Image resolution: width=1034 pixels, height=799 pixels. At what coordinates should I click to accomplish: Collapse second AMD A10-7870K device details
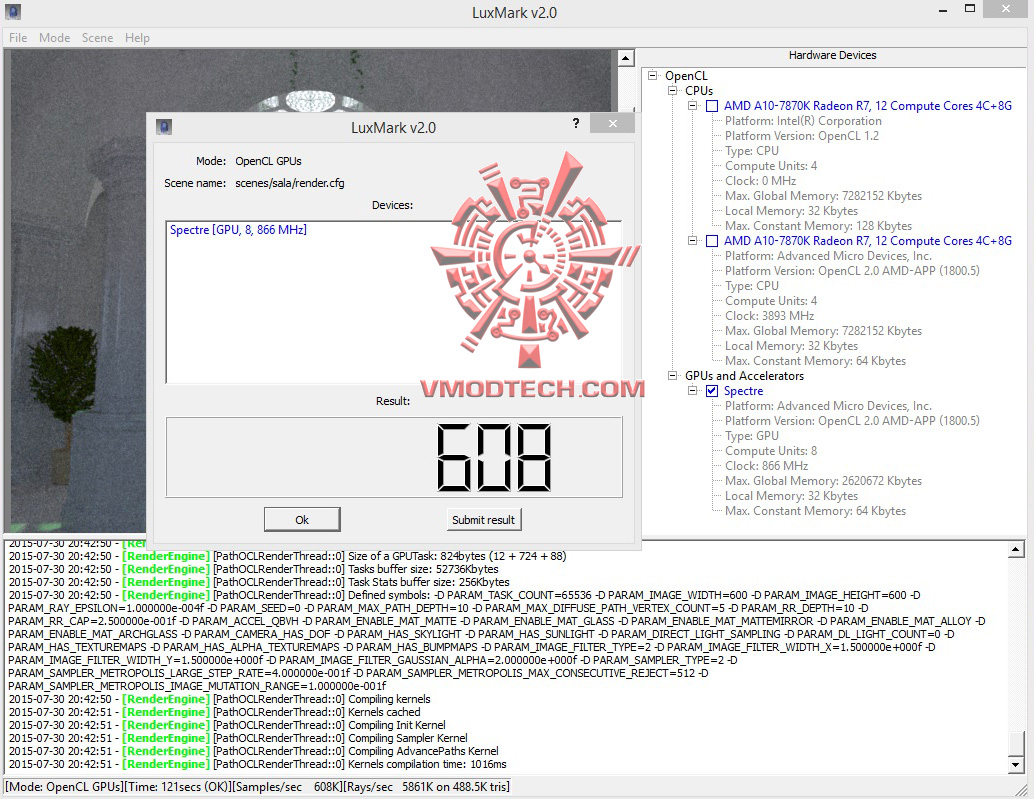pyautogui.click(x=692, y=241)
